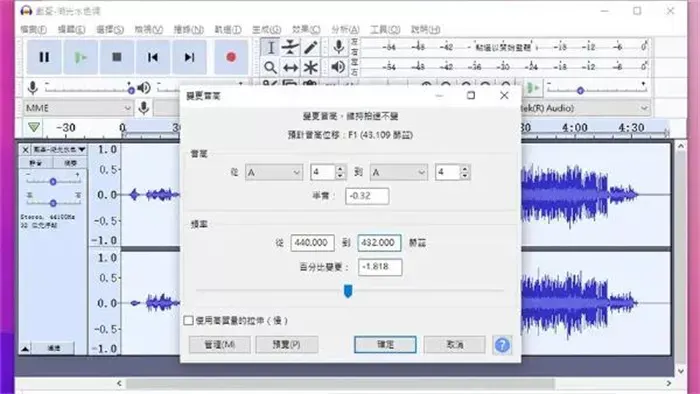Adjust the recording volume slider knob
Screen dimensions: 700x394
[131, 91]
